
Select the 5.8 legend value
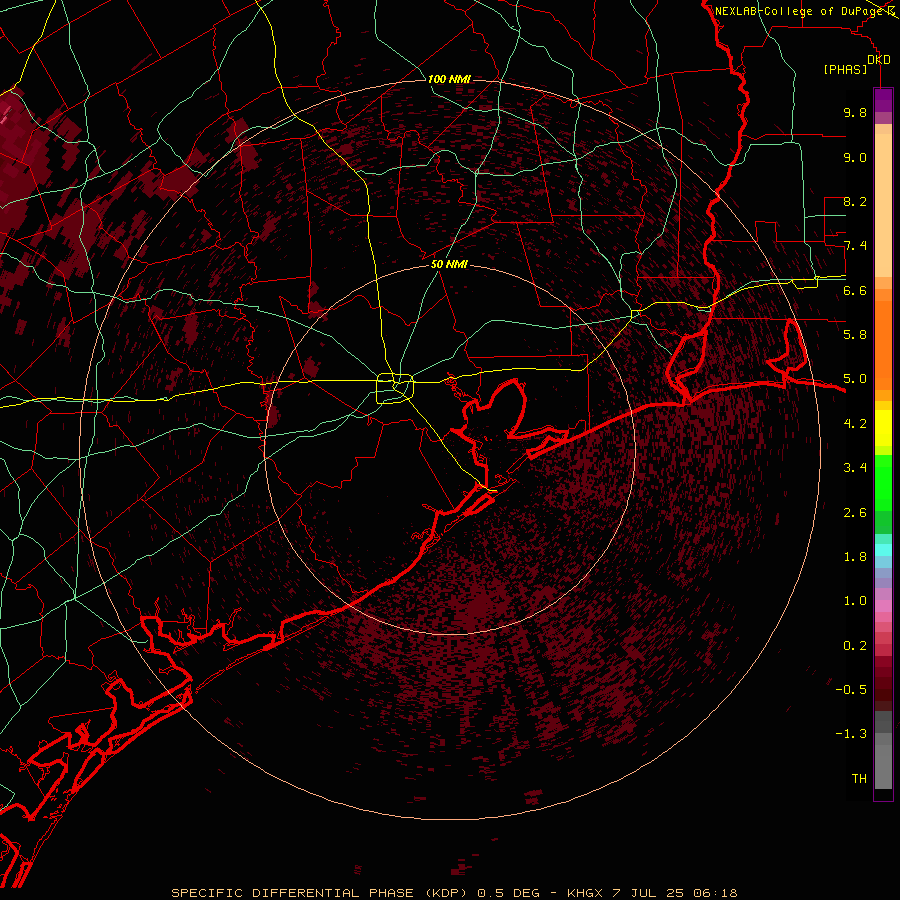[855, 335]
